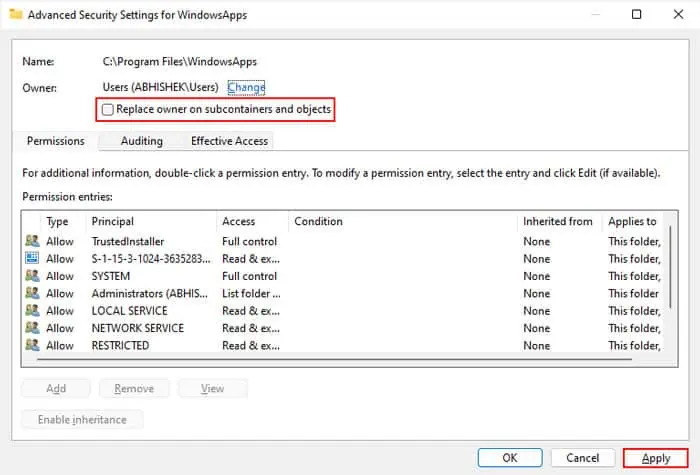
Task: Click the Remove button
Action: pos(134,389)
